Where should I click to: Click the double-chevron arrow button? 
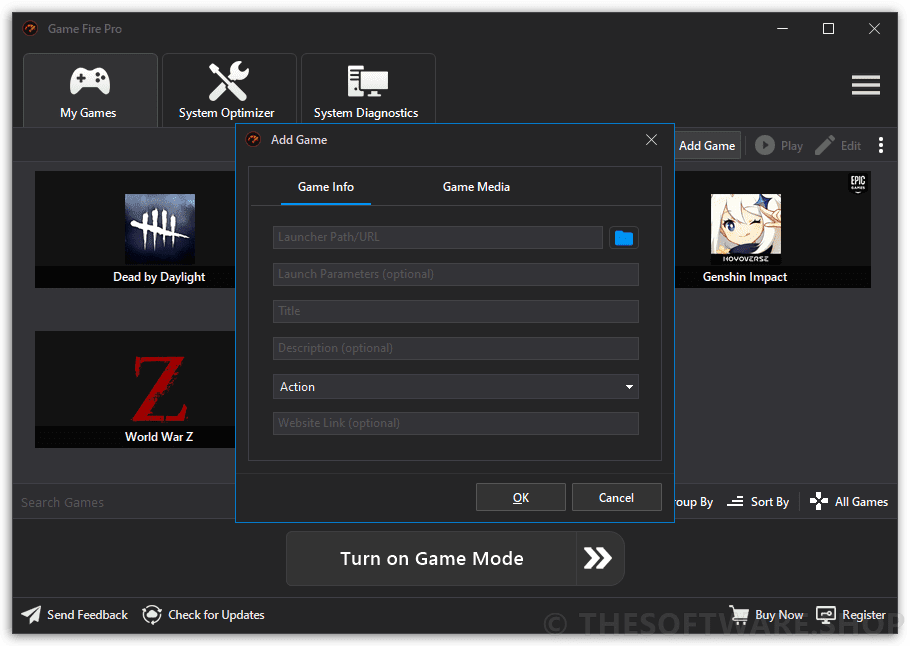[600, 558]
